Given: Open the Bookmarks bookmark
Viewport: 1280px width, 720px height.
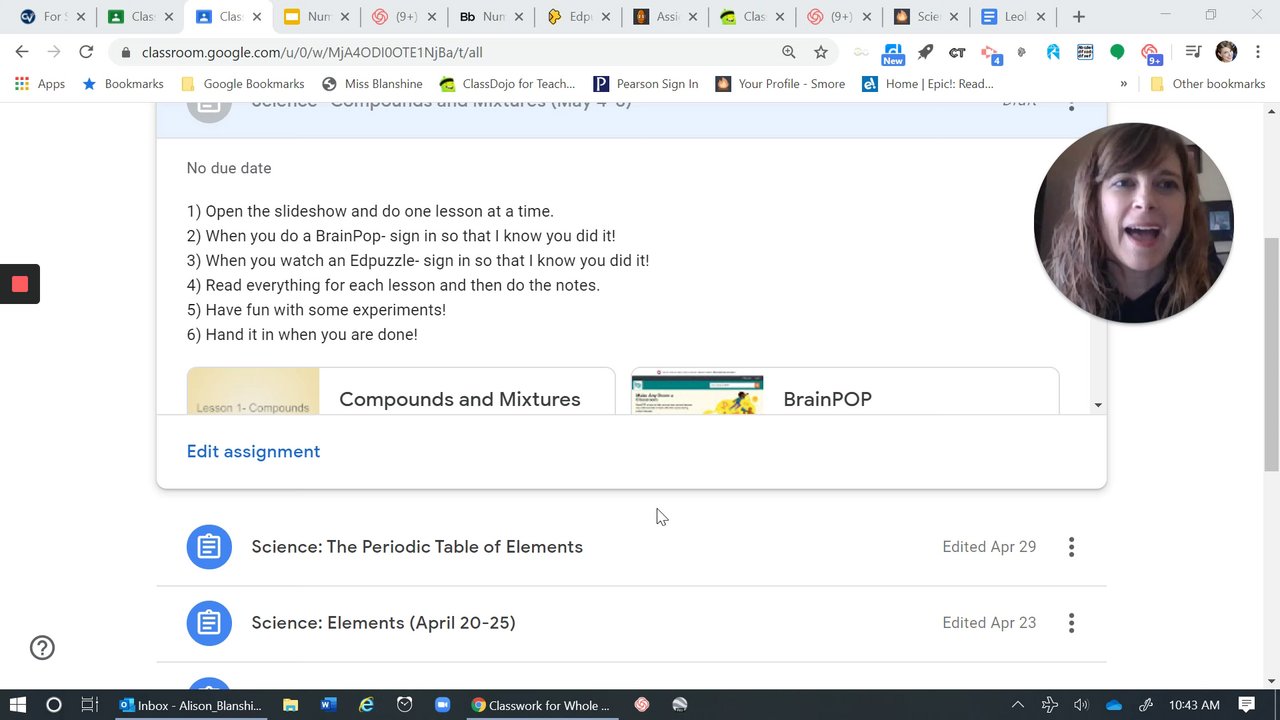Looking at the screenshot, I should 123,84.
